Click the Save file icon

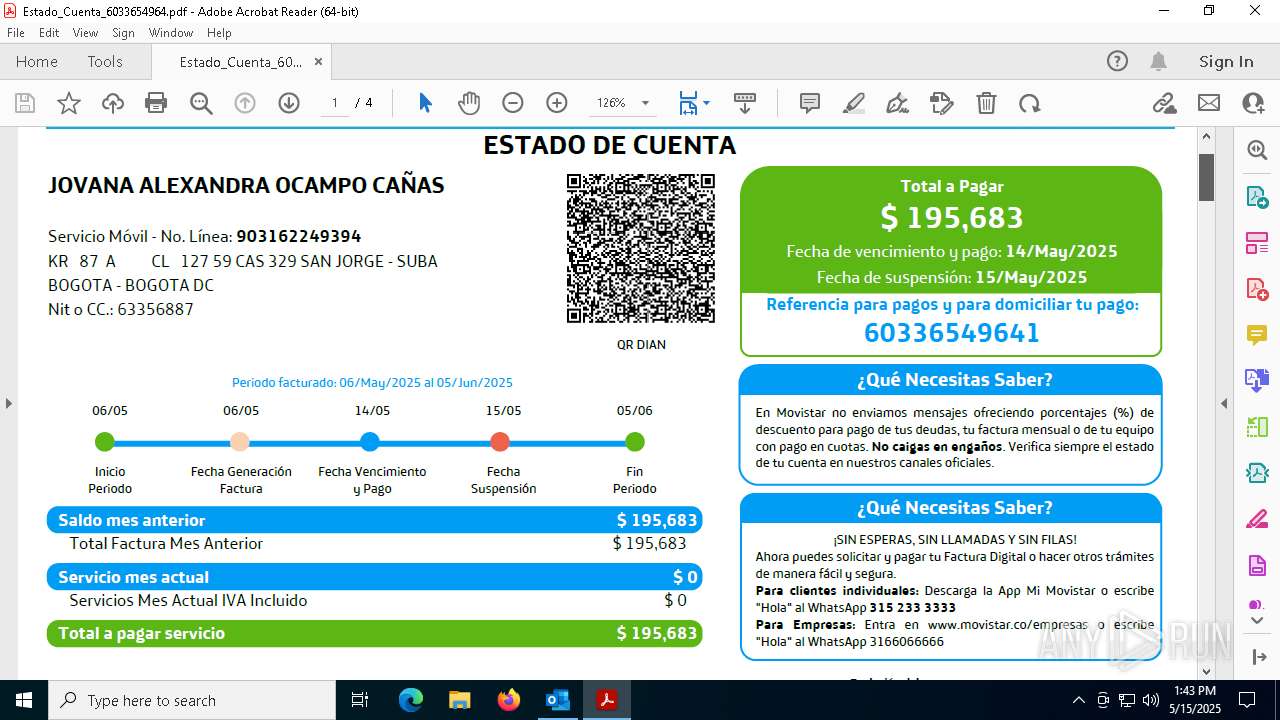point(25,103)
